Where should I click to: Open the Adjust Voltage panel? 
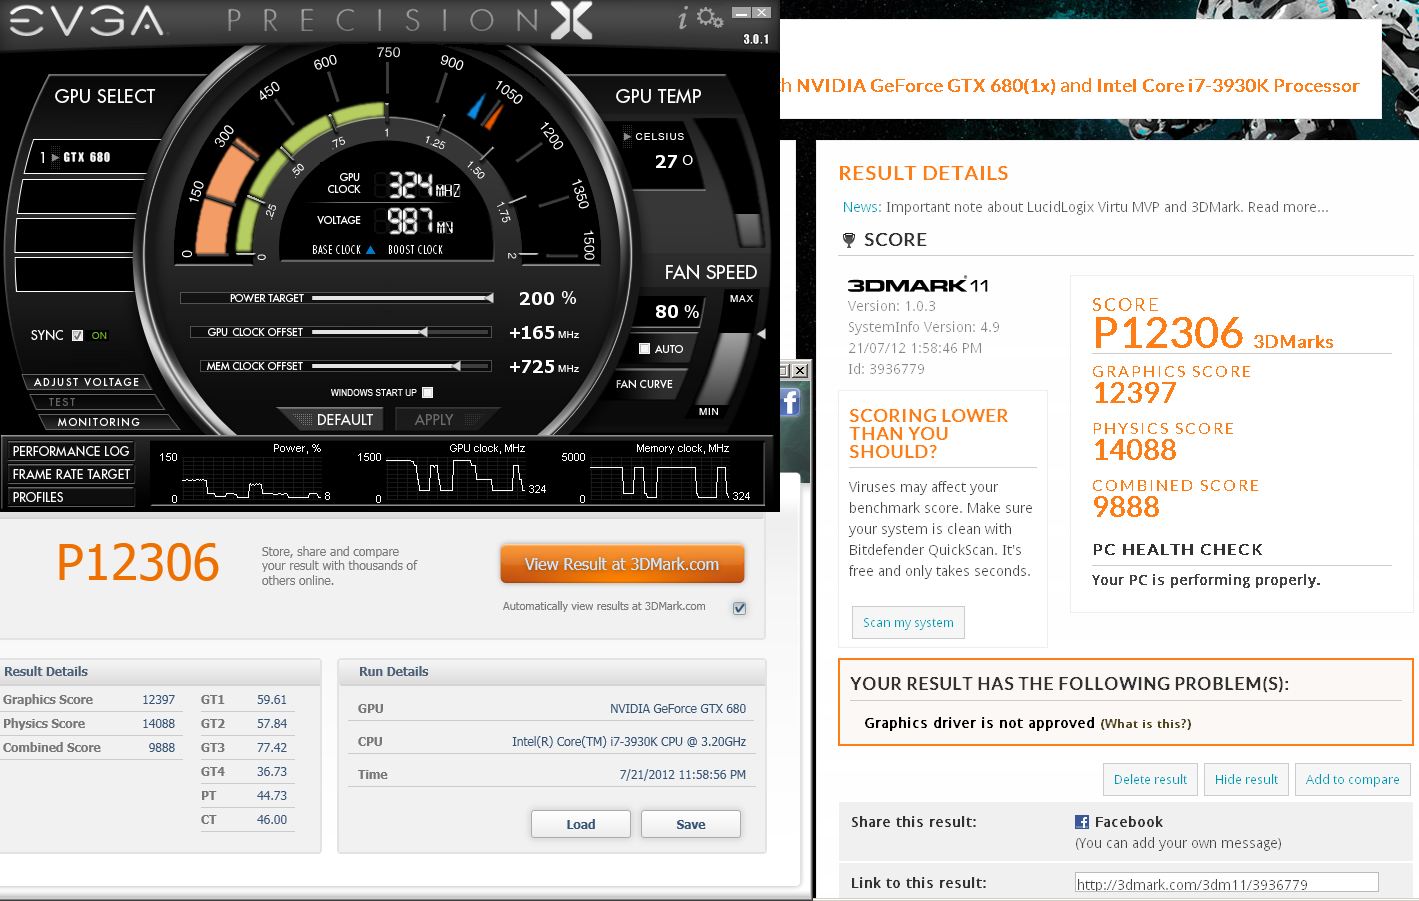pyautogui.click(x=87, y=382)
